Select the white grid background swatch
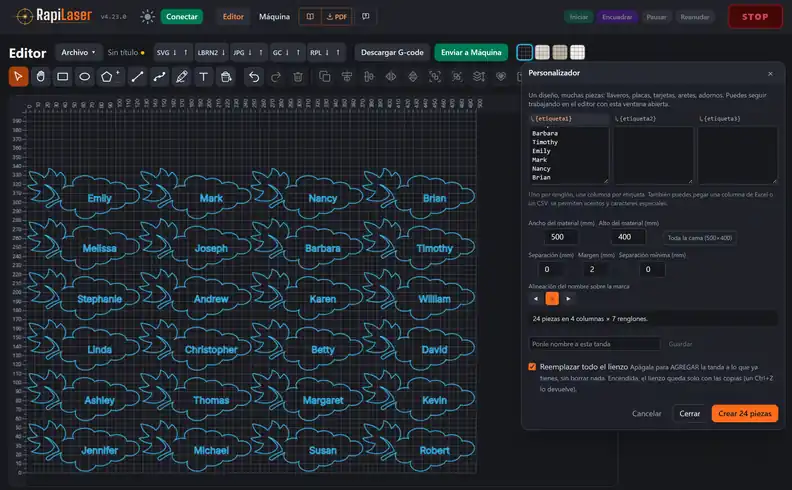 (577, 52)
